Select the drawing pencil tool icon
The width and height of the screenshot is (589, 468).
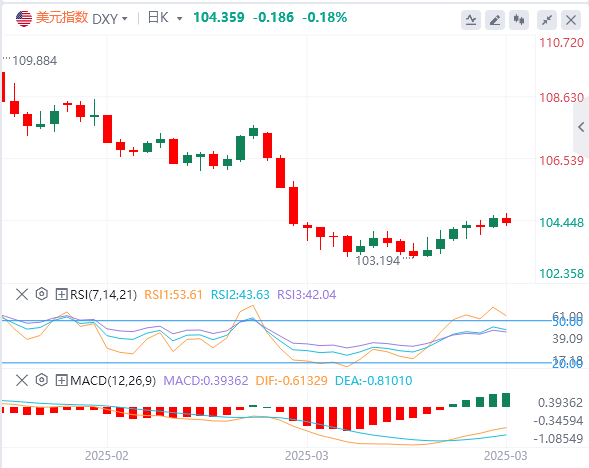[495, 20]
